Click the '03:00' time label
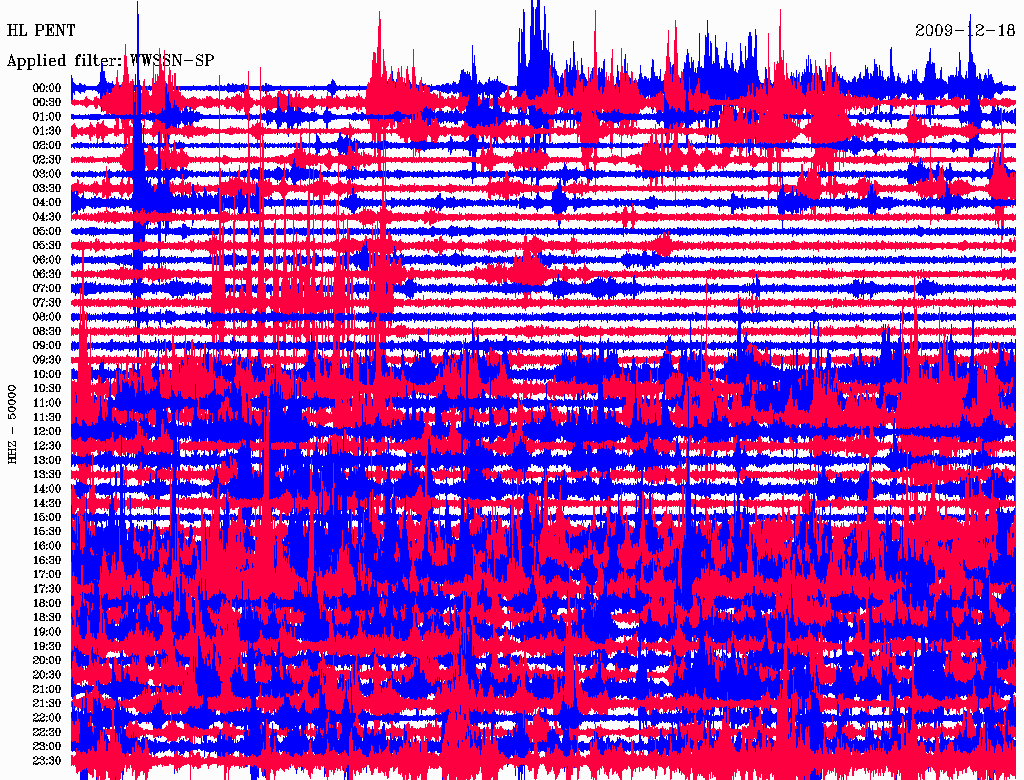This screenshot has height=780, width=1024. [47, 174]
